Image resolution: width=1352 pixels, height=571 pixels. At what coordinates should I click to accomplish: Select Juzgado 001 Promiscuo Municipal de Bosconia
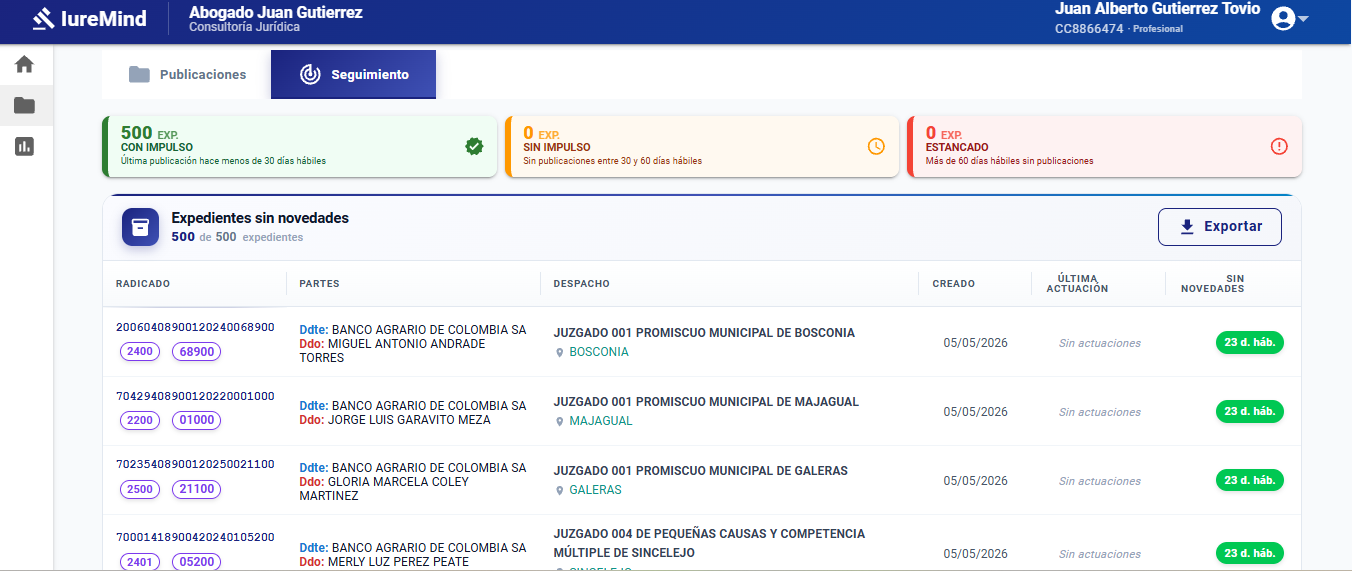pos(704,333)
